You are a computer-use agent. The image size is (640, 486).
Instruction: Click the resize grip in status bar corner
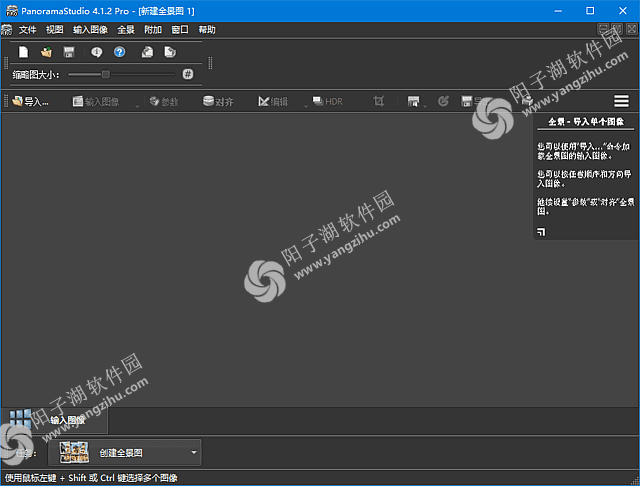(x=635, y=481)
